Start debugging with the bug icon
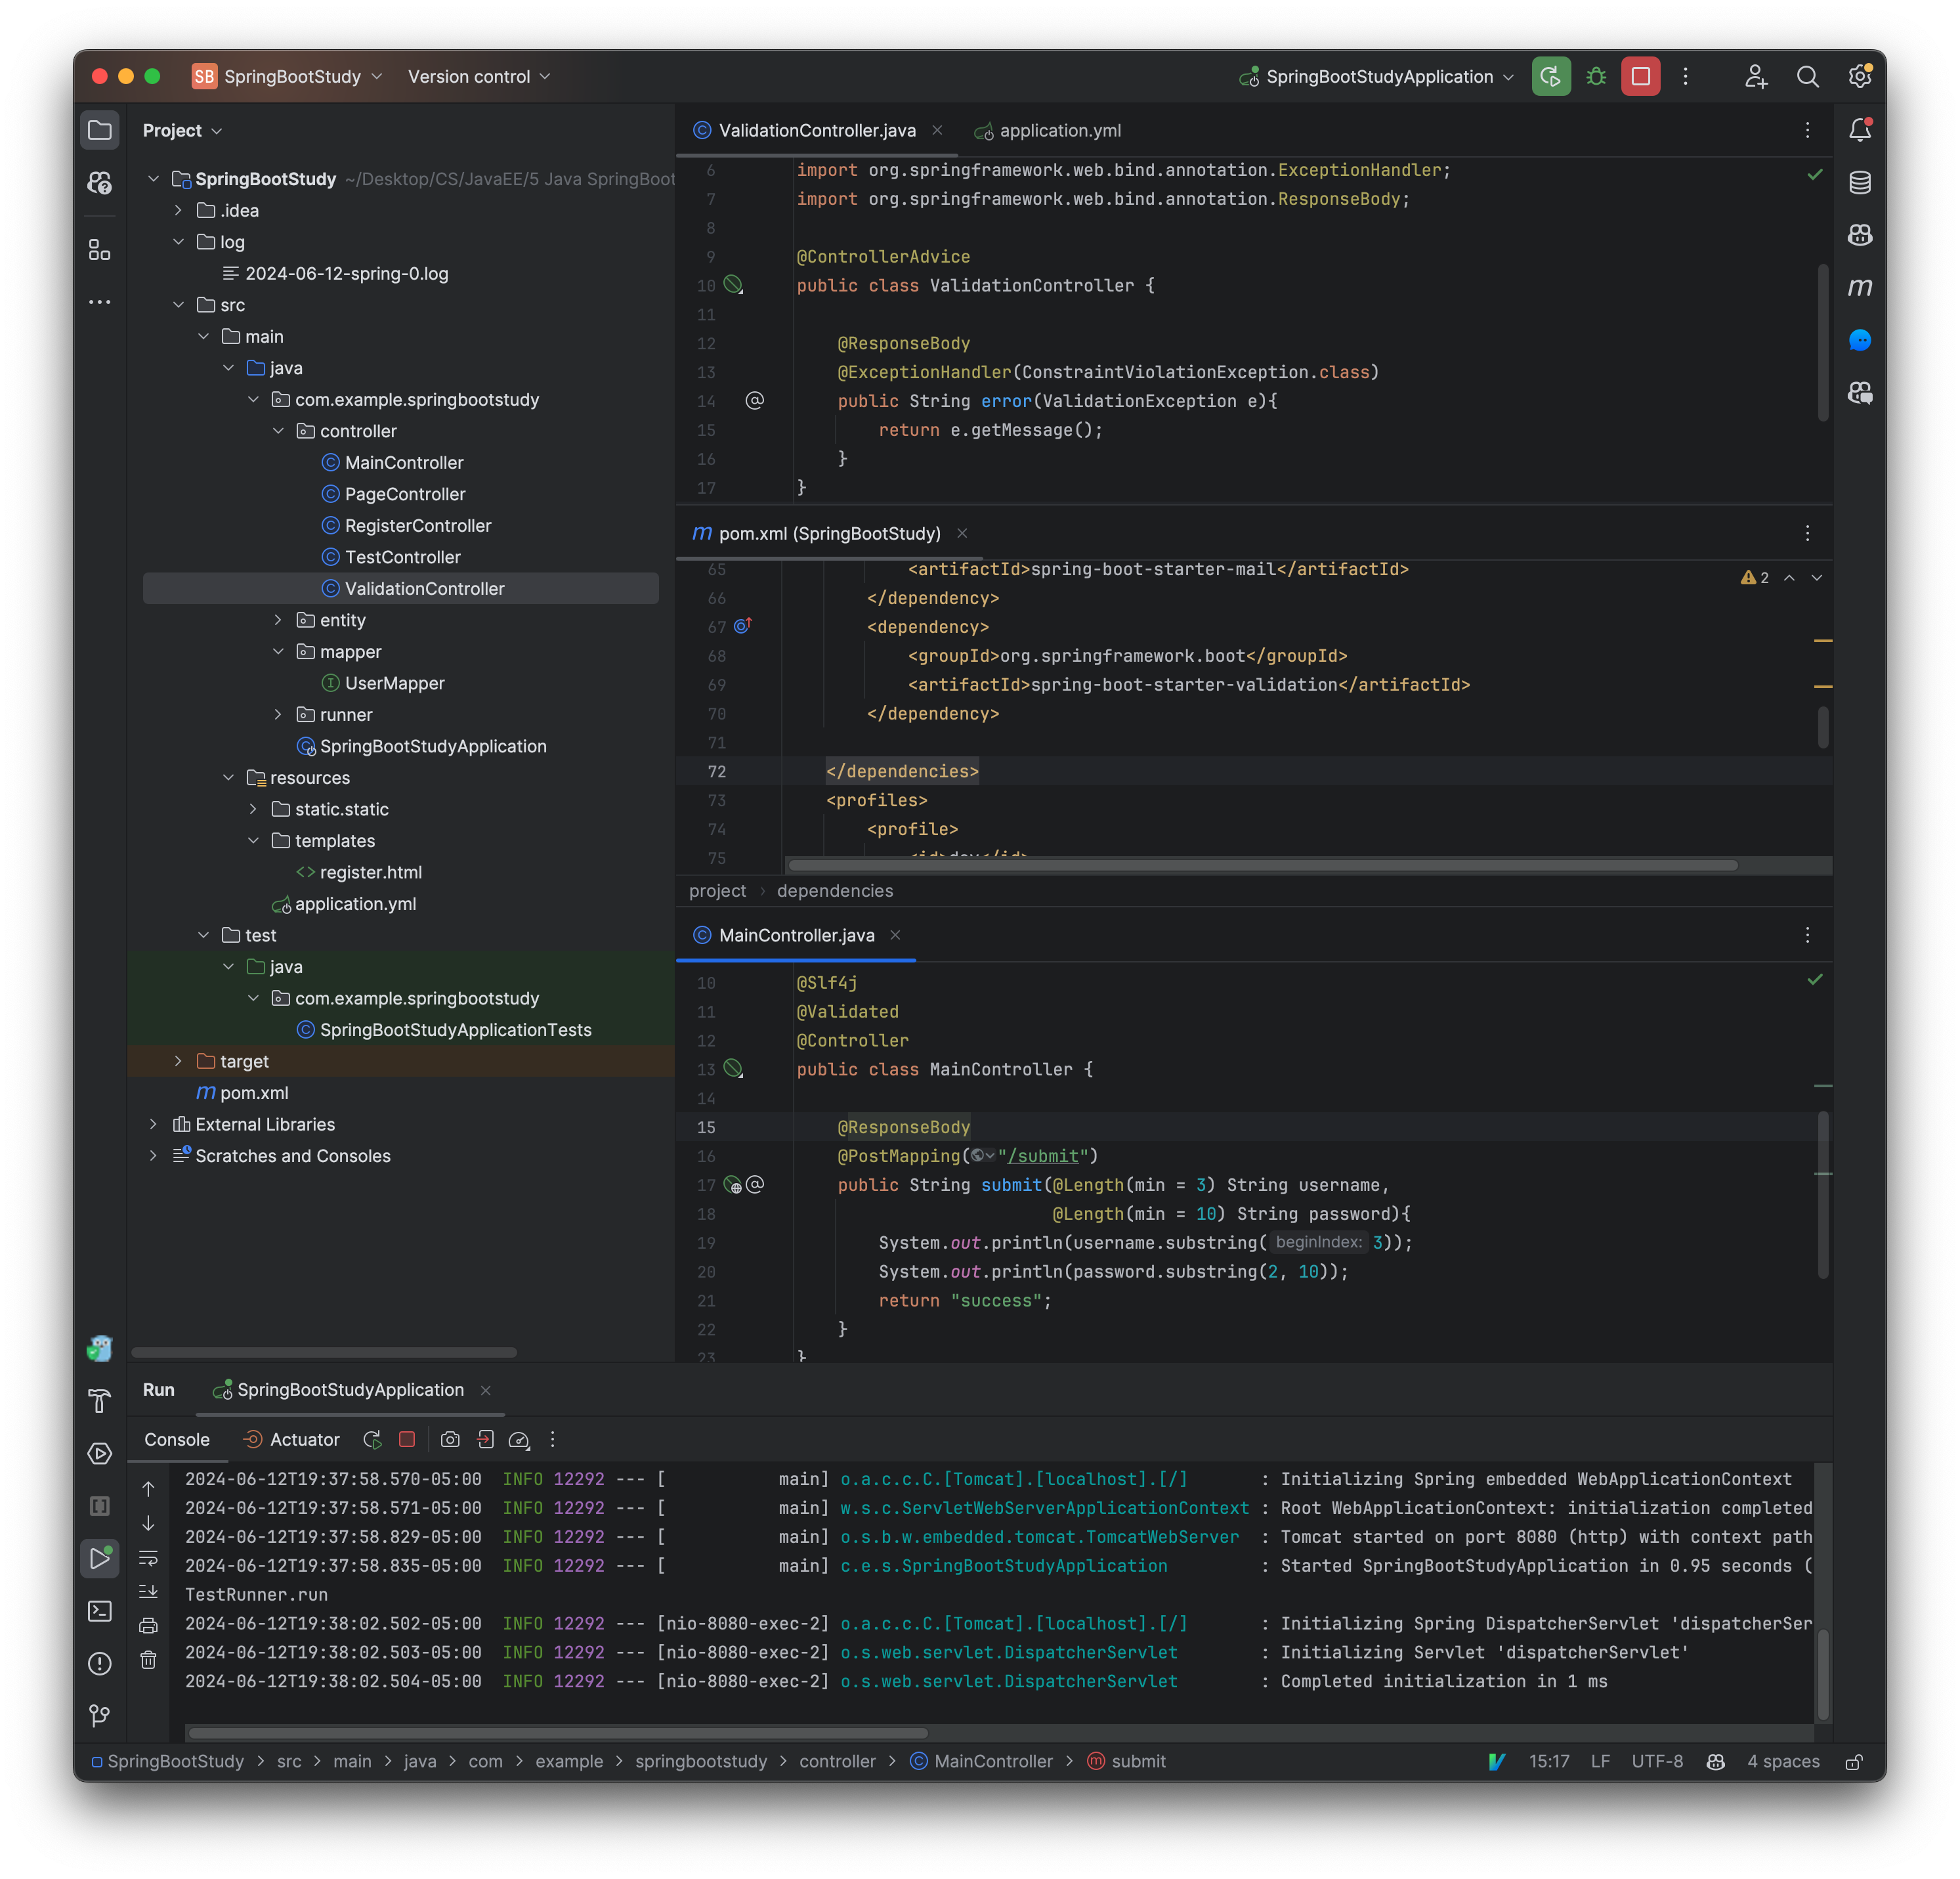This screenshot has height=1879, width=1960. pyautogui.click(x=1595, y=76)
